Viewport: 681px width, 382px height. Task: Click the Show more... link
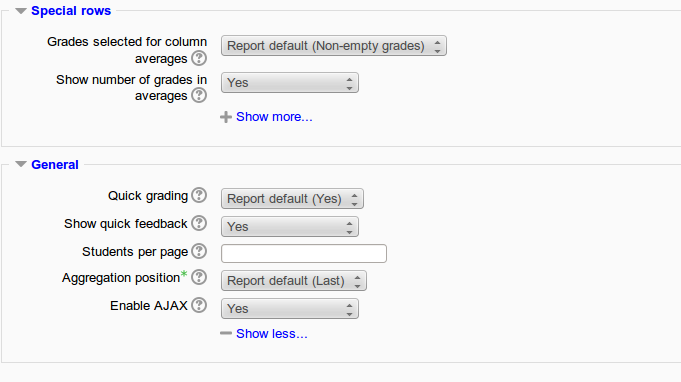[x=274, y=117]
